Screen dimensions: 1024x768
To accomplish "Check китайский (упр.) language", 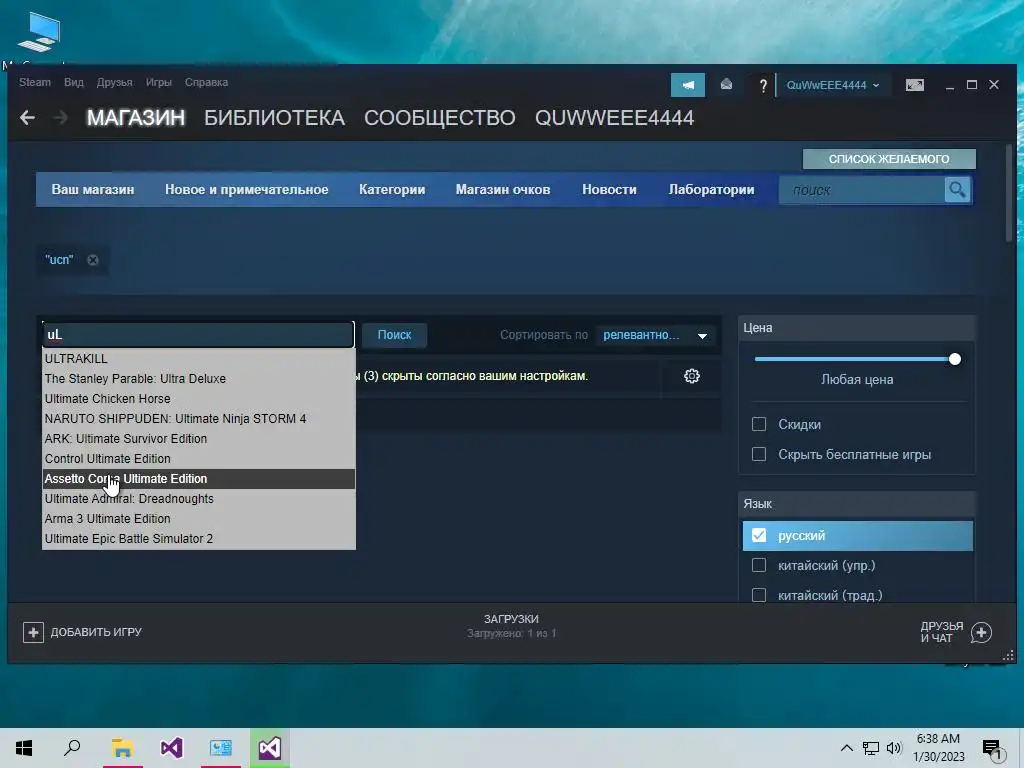I will click(759, 566).
